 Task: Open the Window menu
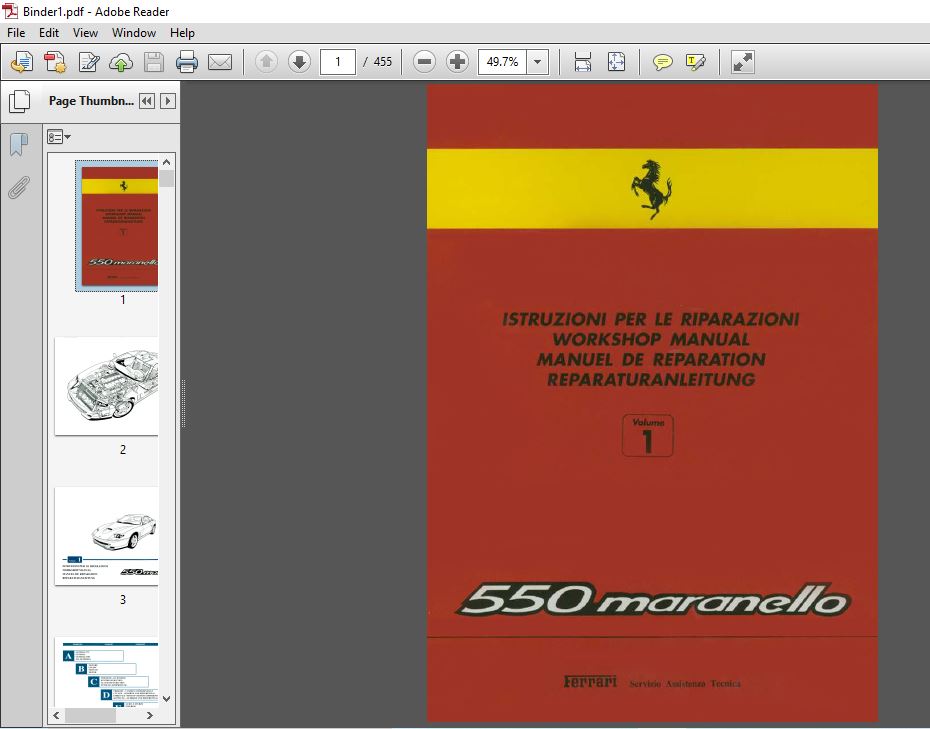(133, 33)
